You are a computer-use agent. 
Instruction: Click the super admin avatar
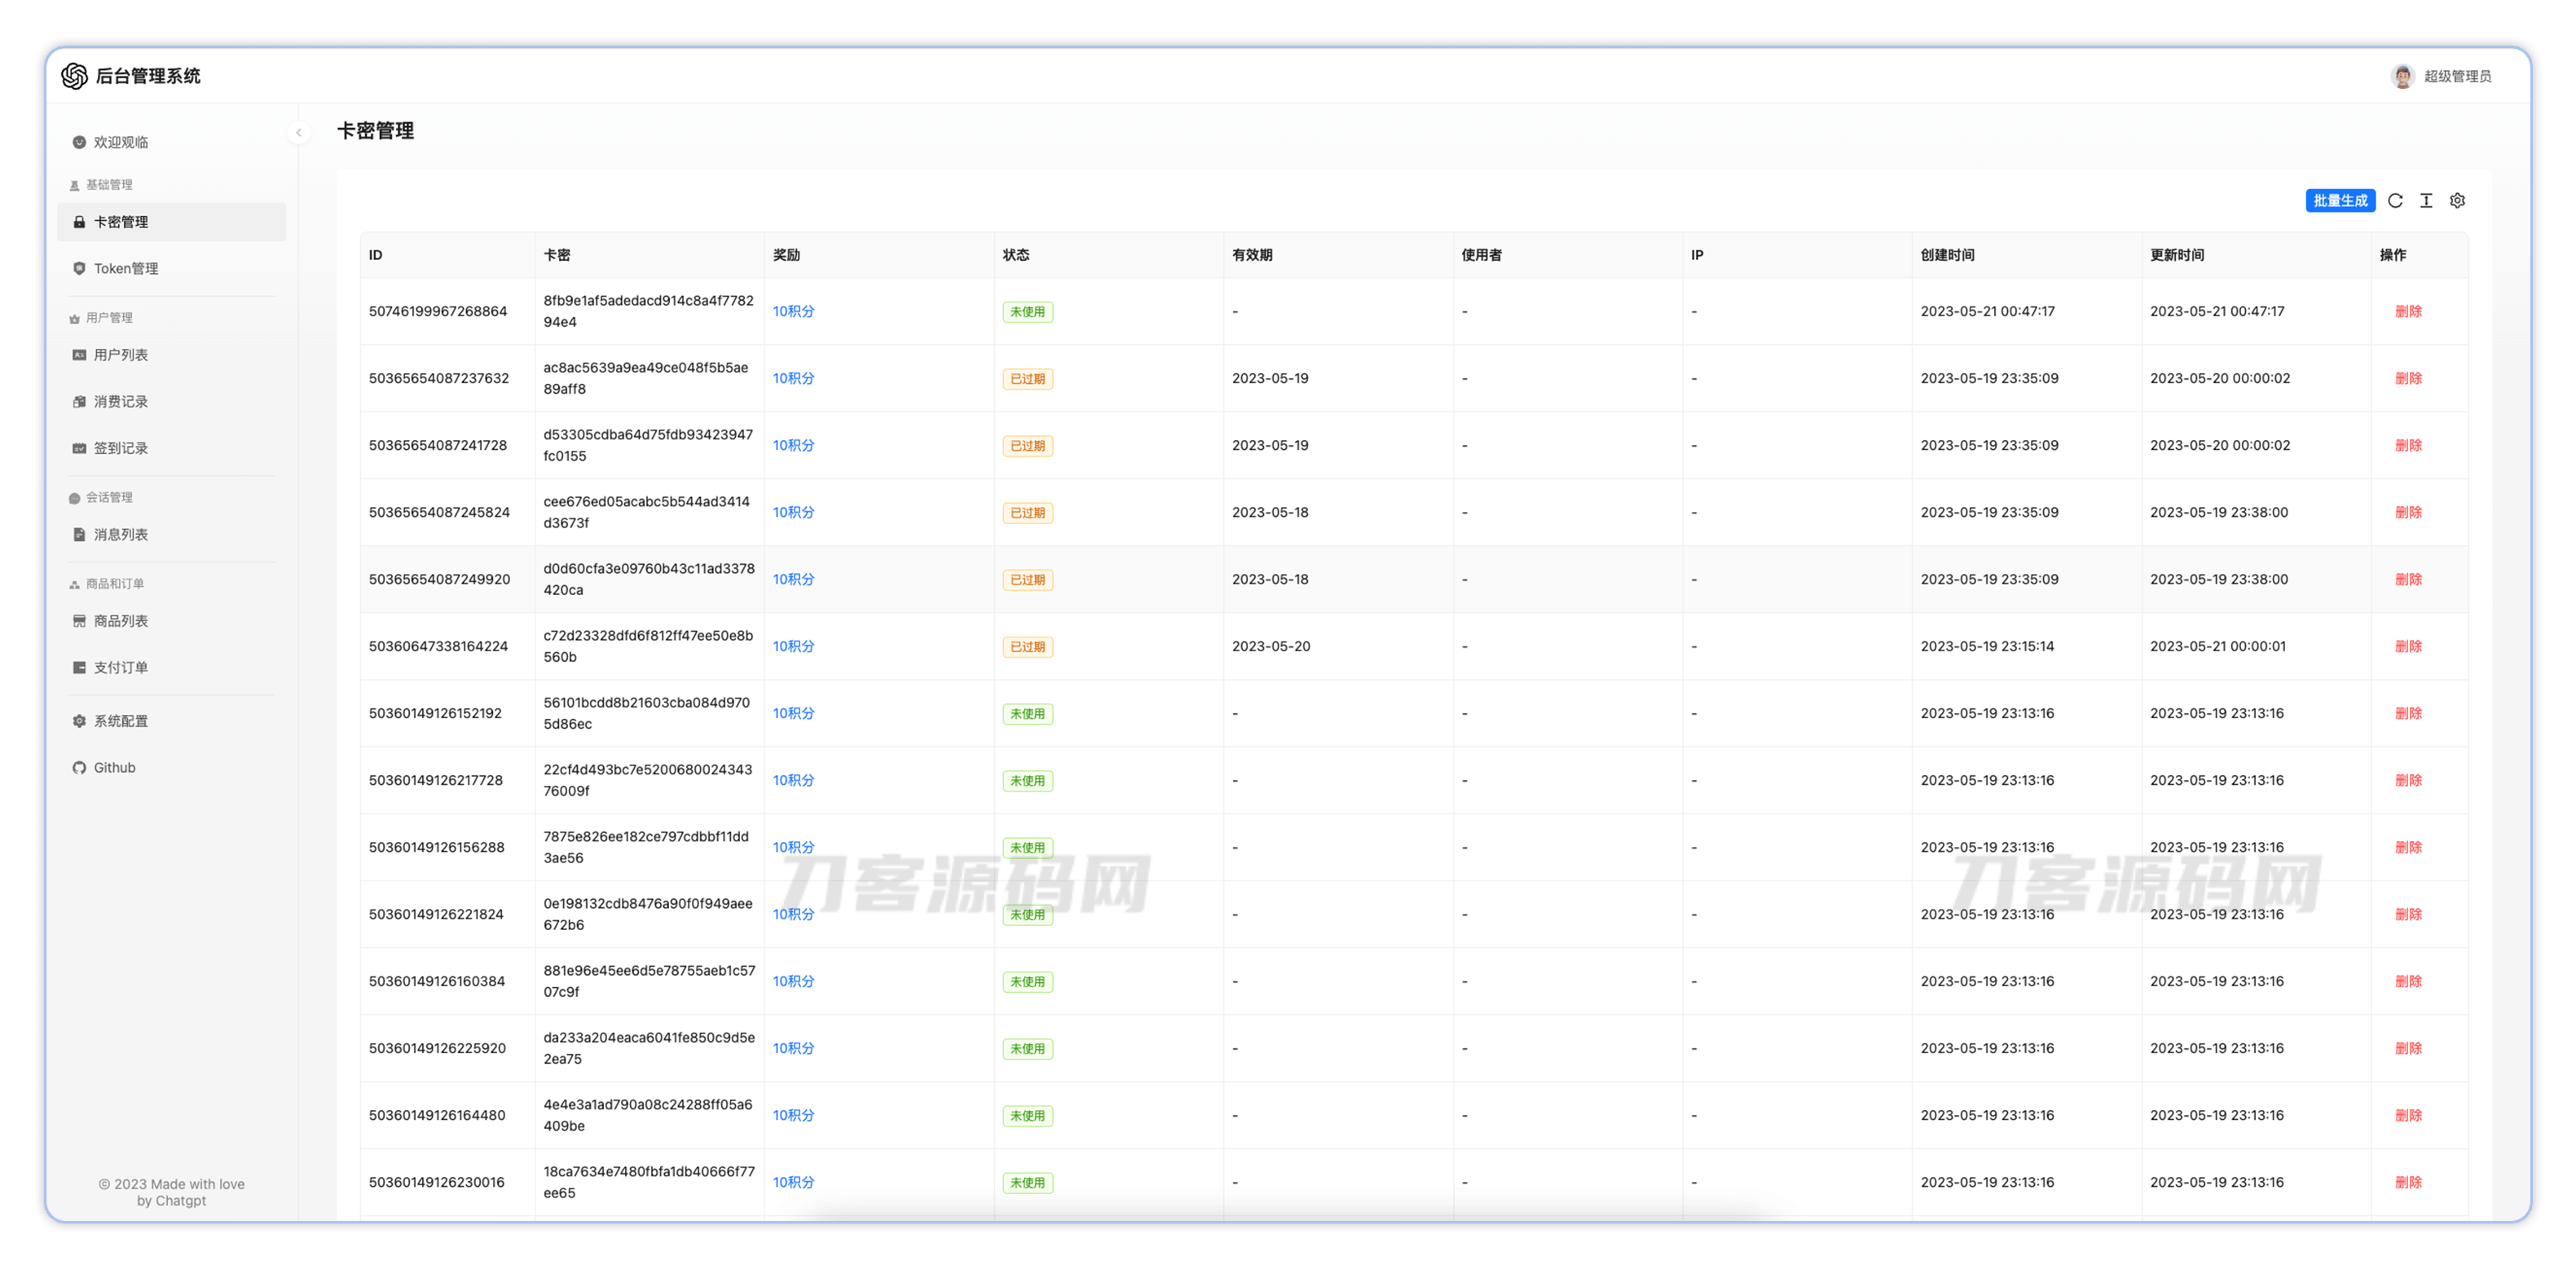coord(2402,76)
